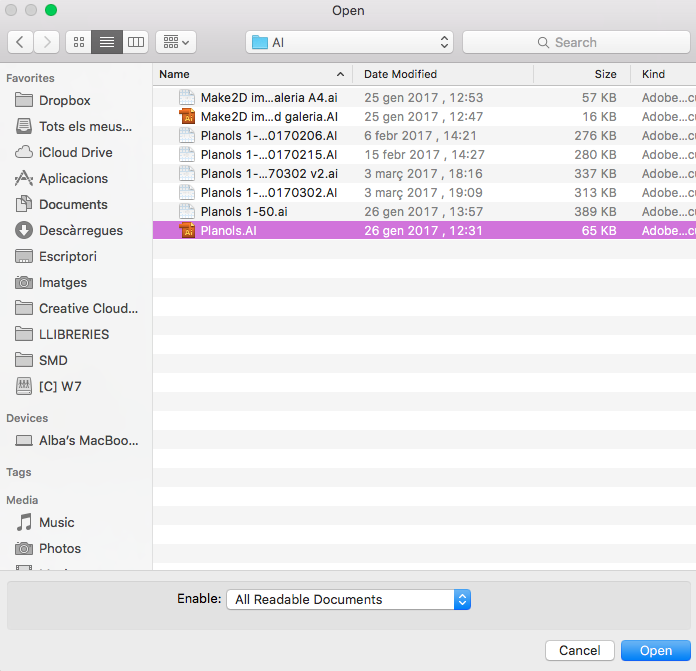Toggle the Name sort direction arrow
Image resolution: width=696 pixels, height=671 pixels.
point(340,74)
